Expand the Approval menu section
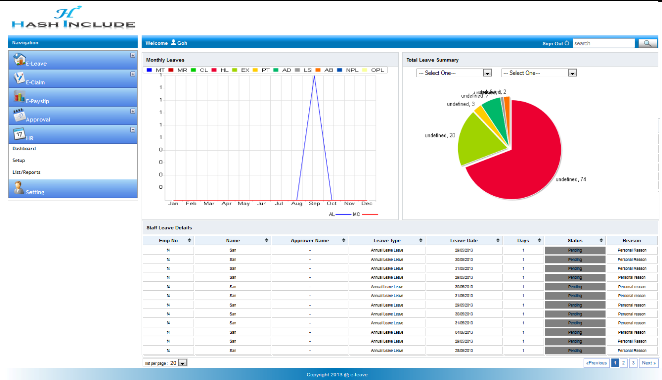This screenshot has height=380, width=662. [x=133, y=111]
